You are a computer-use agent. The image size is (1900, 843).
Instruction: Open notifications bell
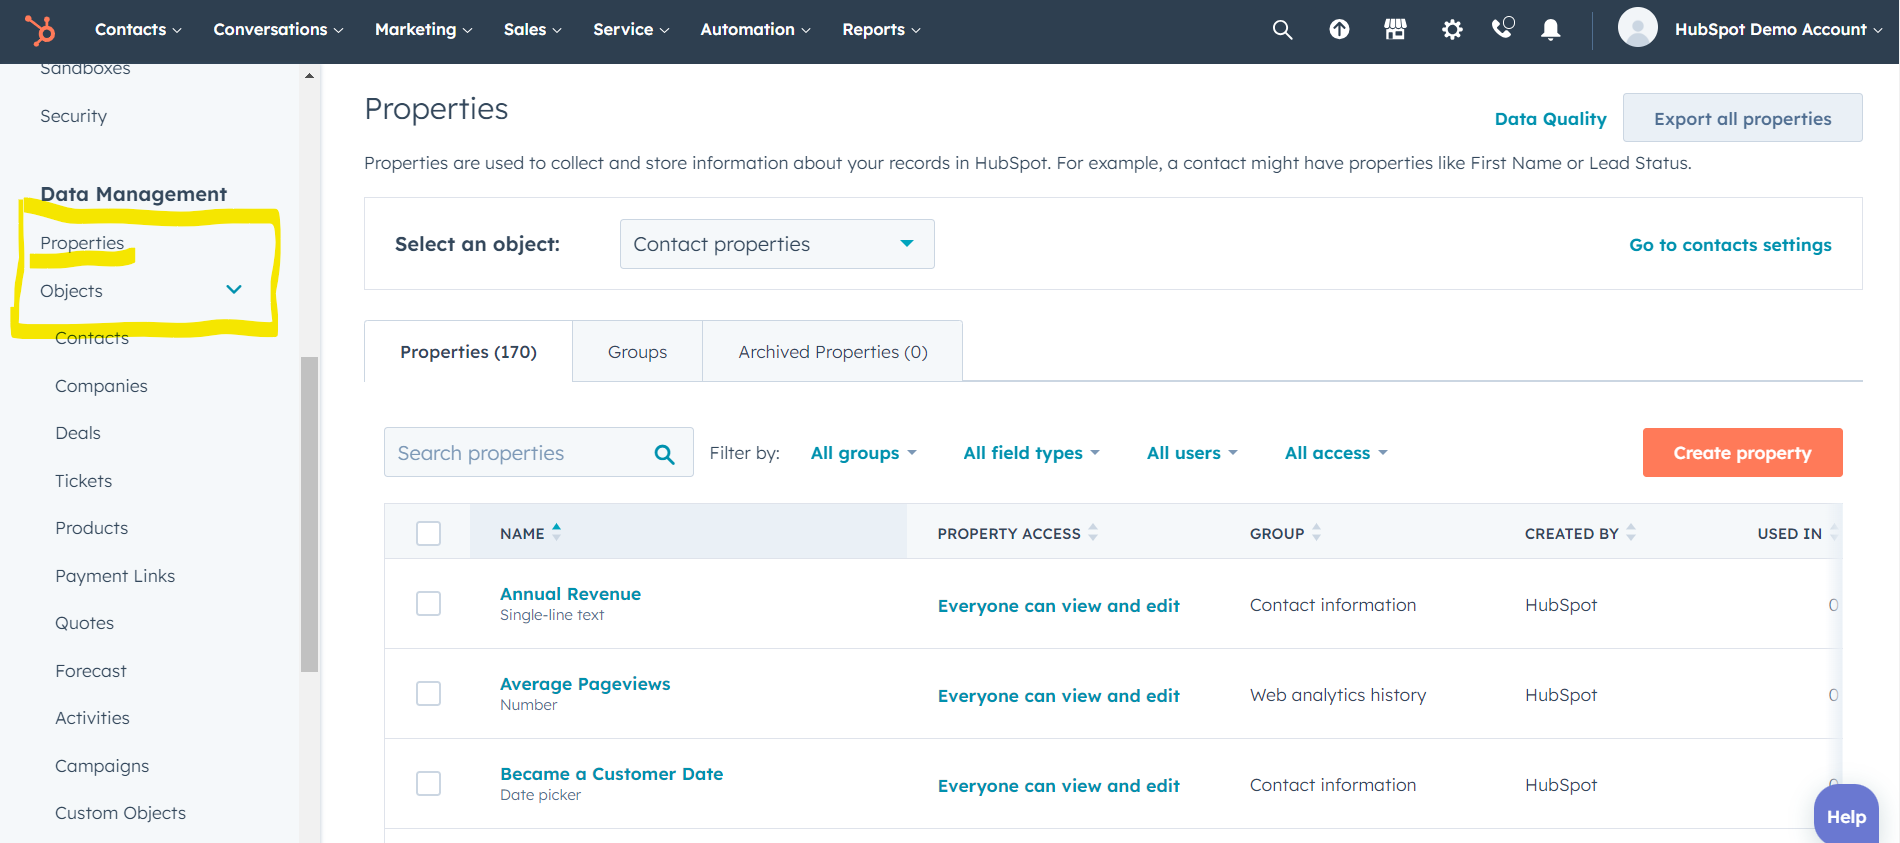click(1551, 30)
